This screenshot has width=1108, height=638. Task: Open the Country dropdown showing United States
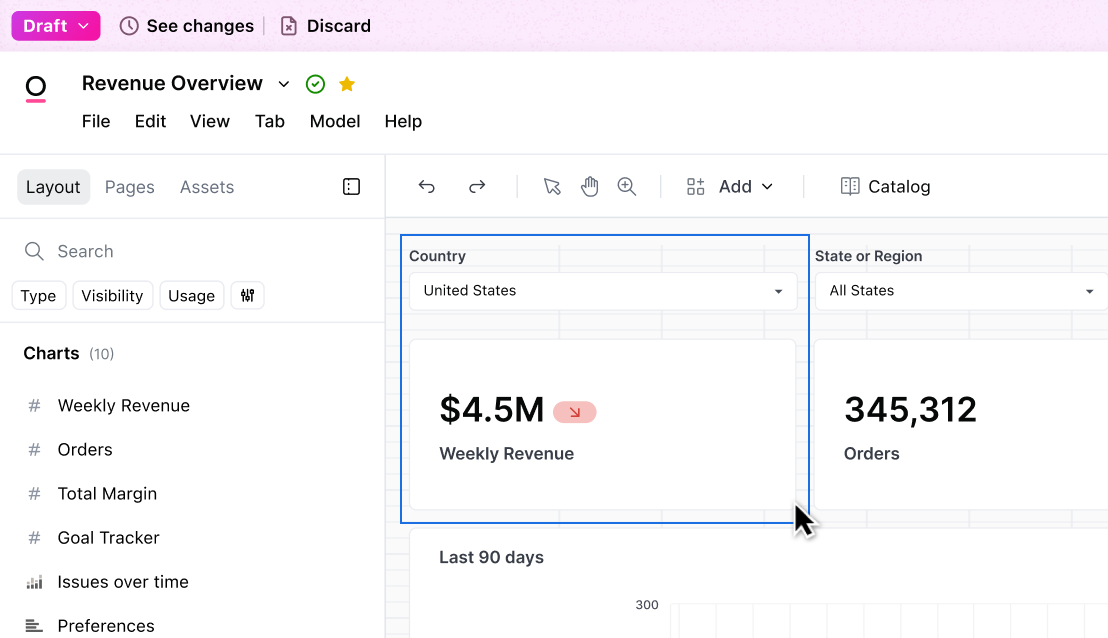coord(603,290)
